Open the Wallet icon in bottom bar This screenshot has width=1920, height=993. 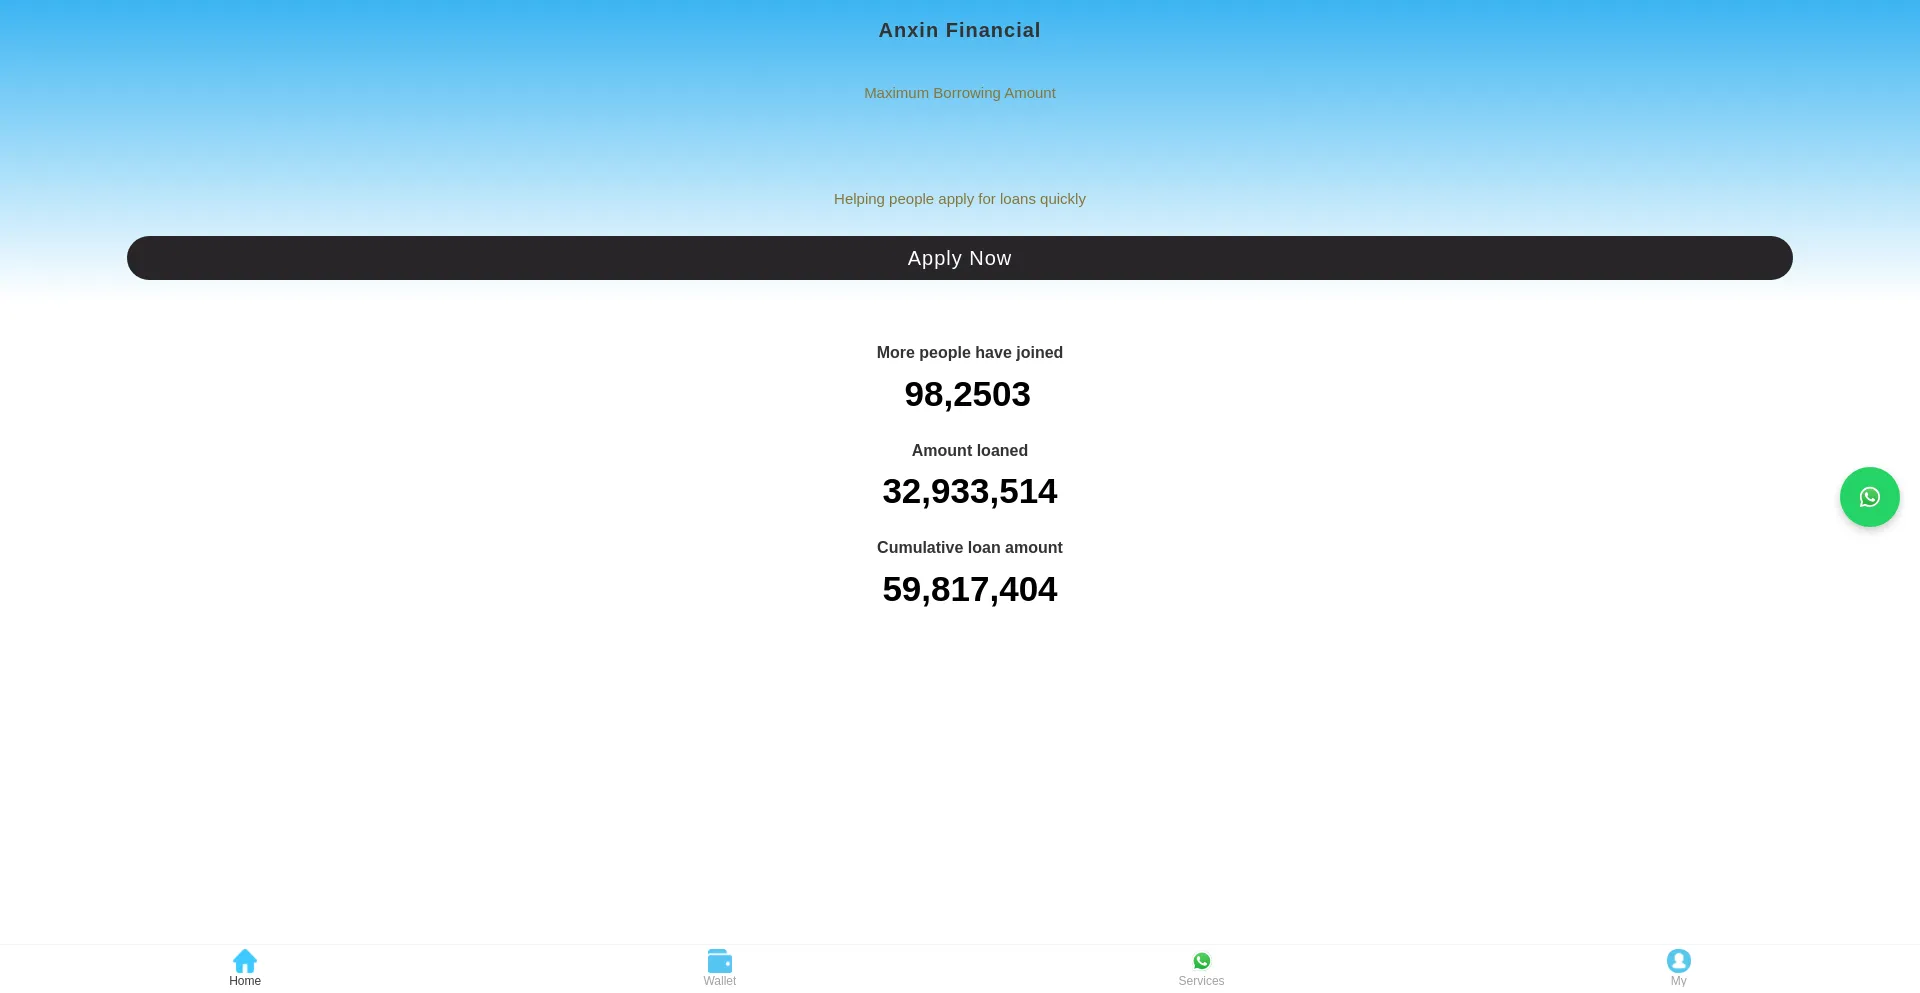pyautogui.click(x=720, y=961)
